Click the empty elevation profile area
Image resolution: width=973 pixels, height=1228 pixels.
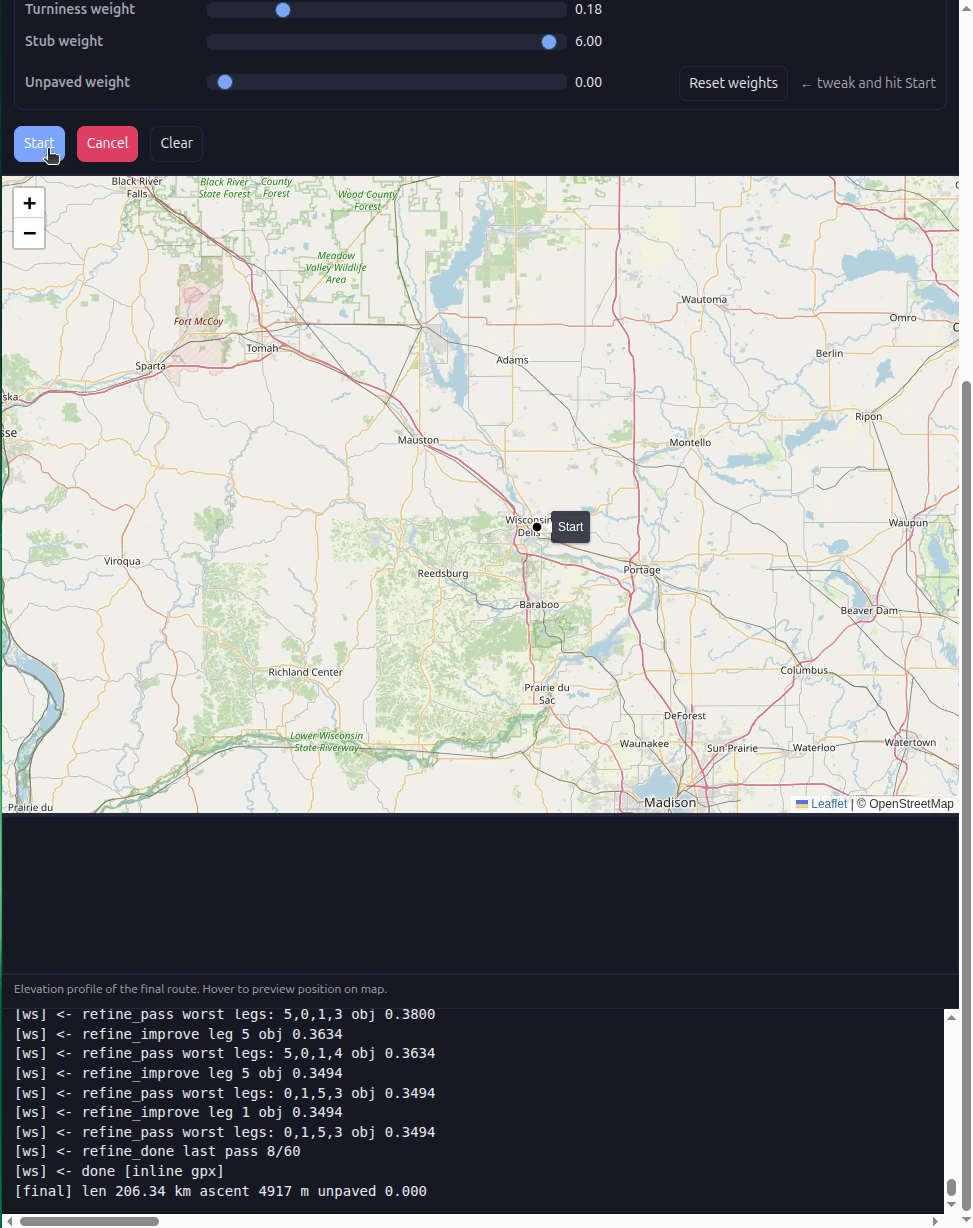tap(480, 893)
